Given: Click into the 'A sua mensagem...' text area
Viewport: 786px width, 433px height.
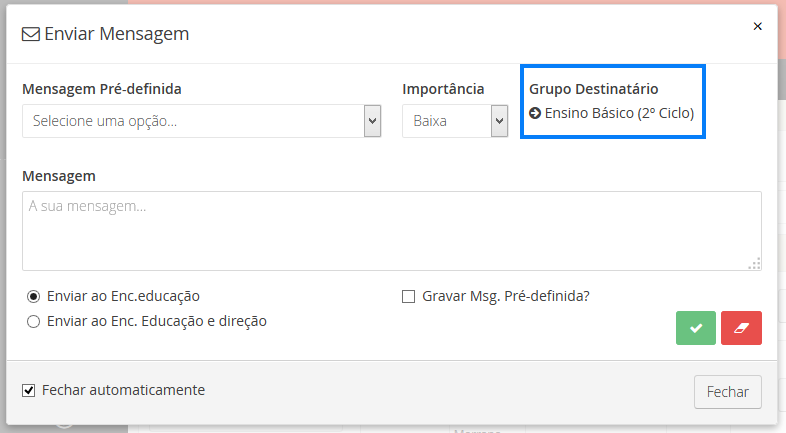Looking at the screenshot, I should coord(390,231).
